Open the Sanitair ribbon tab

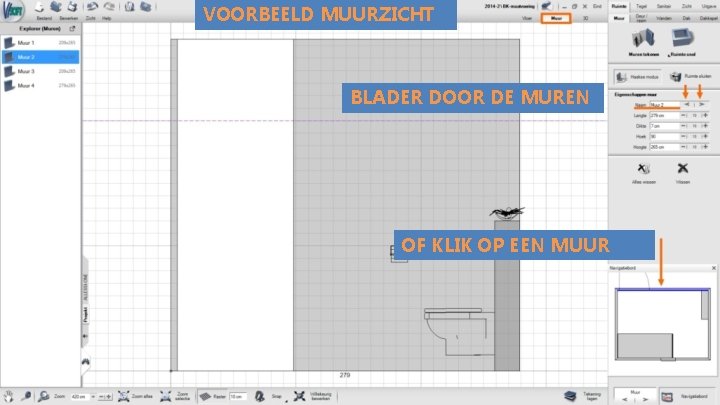(x=664, y=6)
